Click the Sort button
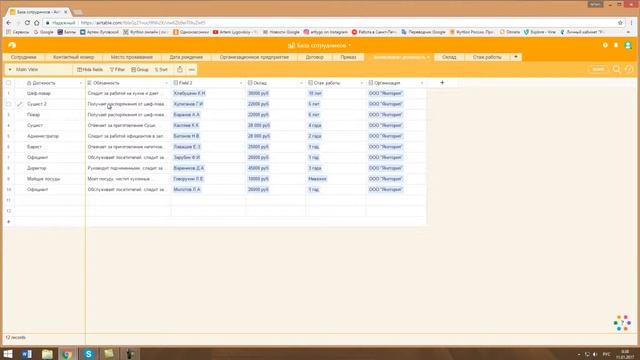Image resolution: width=640 pixels, height=360 pixels. click(x=161, y=70)
